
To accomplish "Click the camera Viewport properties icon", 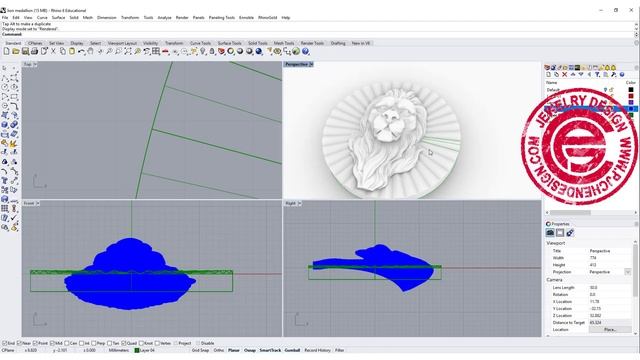I will pos(550,233).
